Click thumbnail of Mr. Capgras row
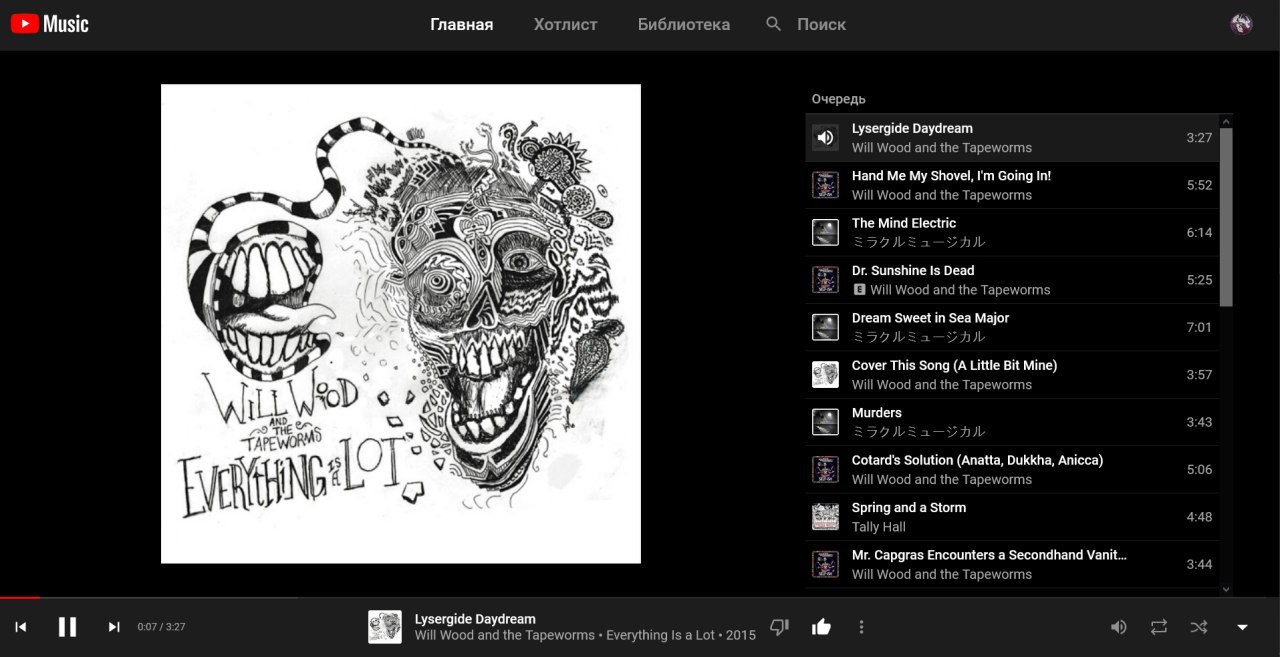1280x657 pixels. [x=825, y=564]
